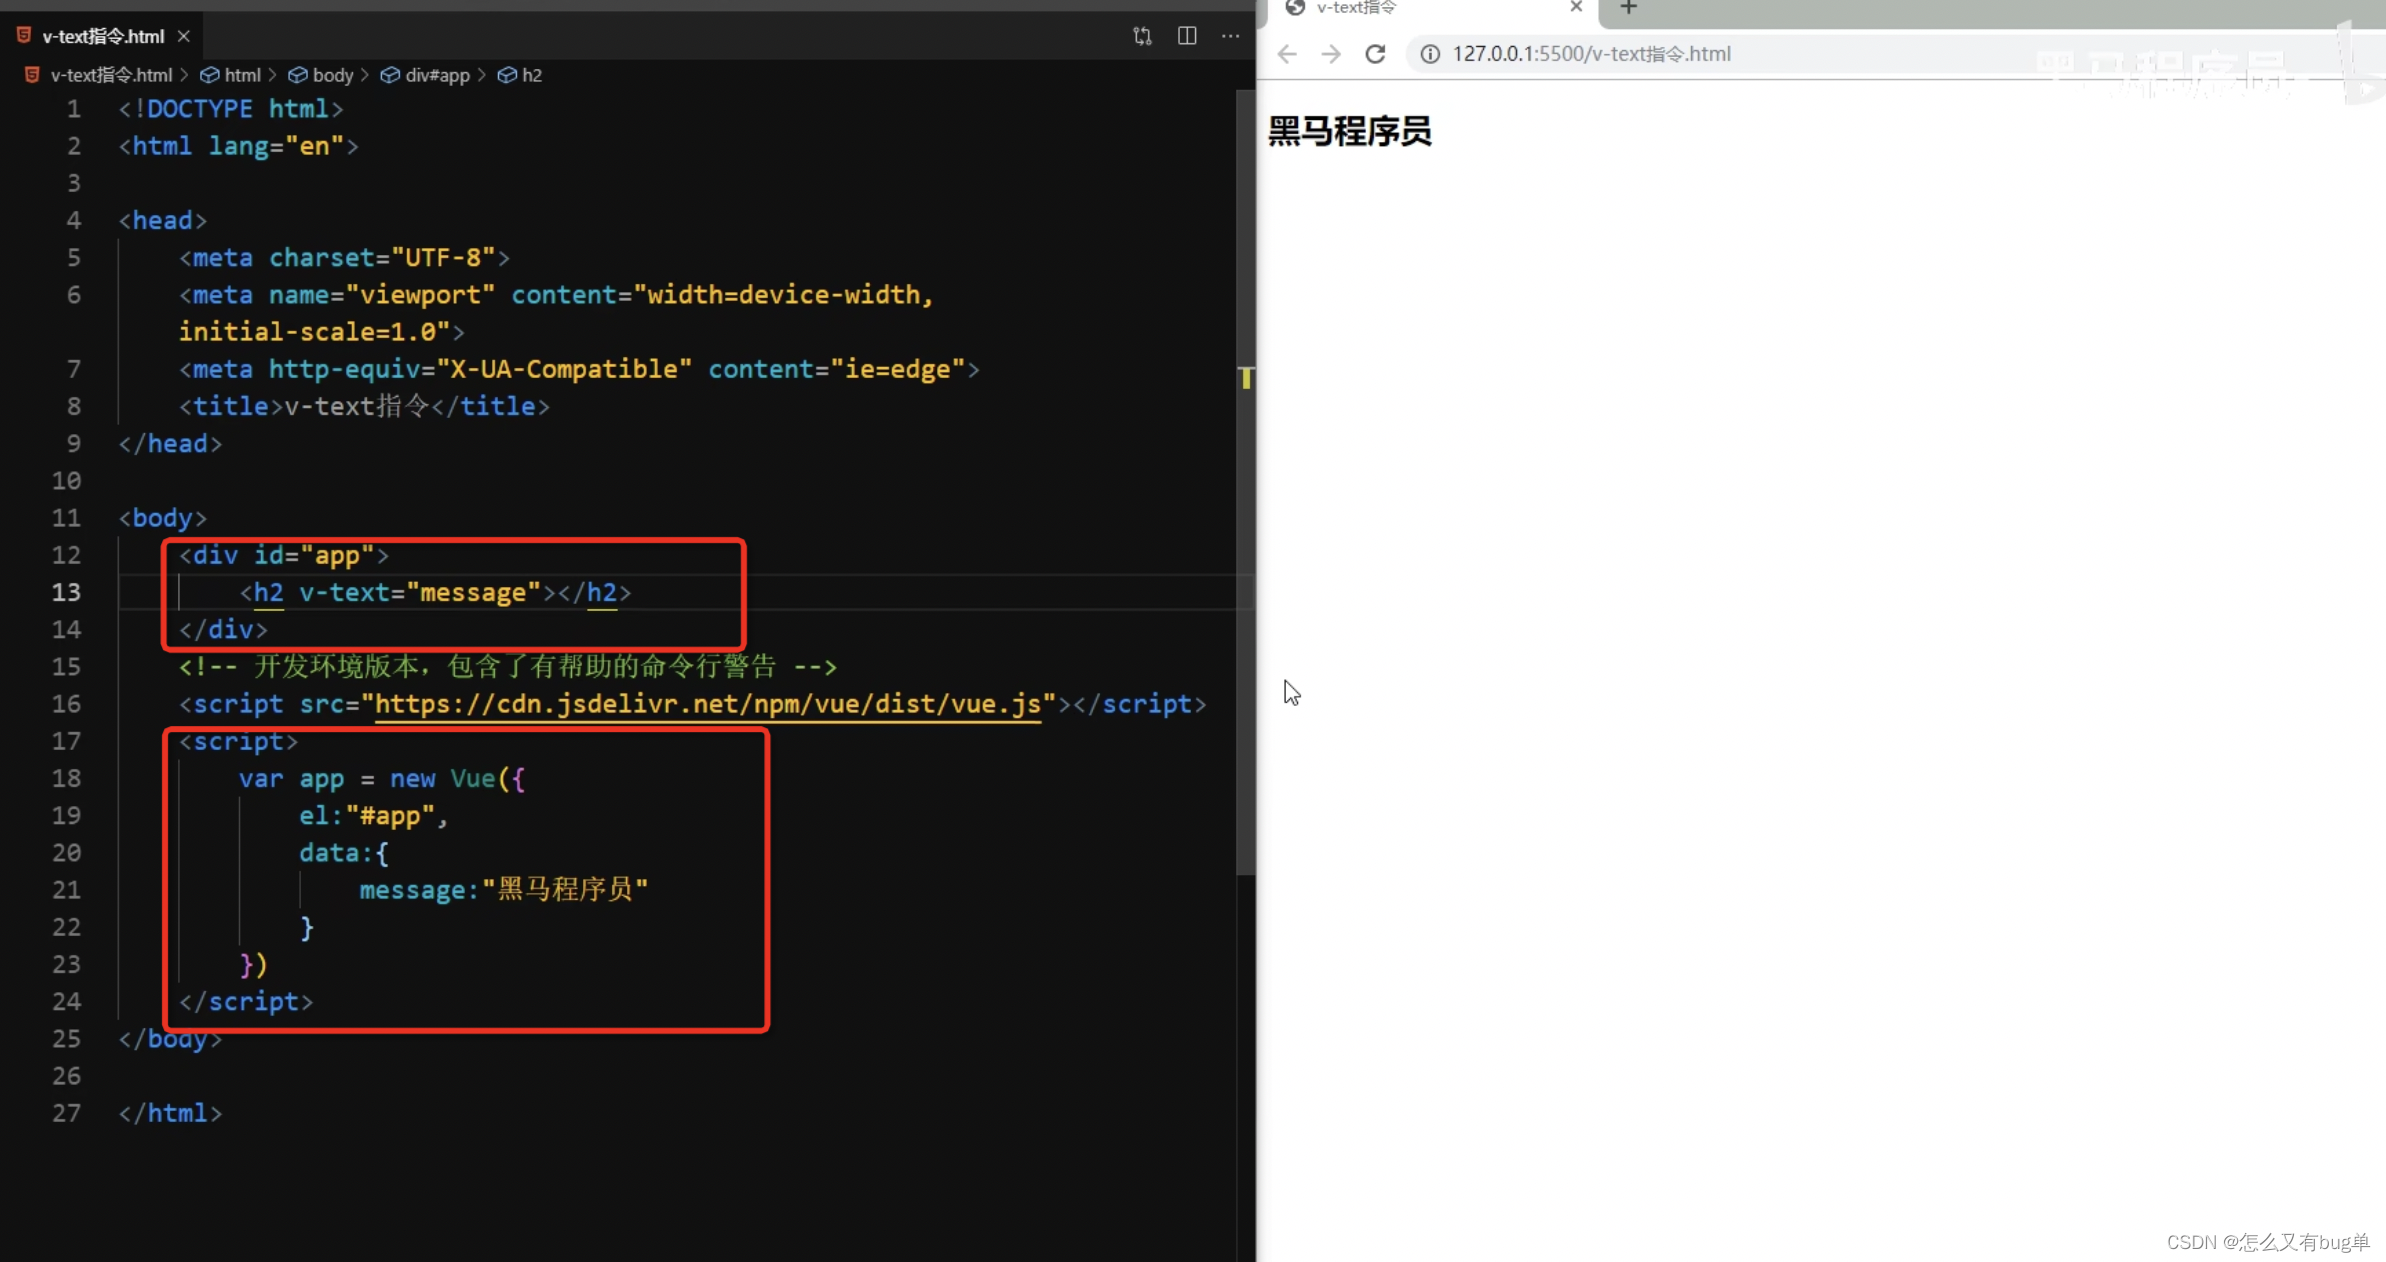The image size is (2386, 1262).
Task: Close the v-text指令.html editor tab
Action: pyautogui.click(x=184, y=36)
